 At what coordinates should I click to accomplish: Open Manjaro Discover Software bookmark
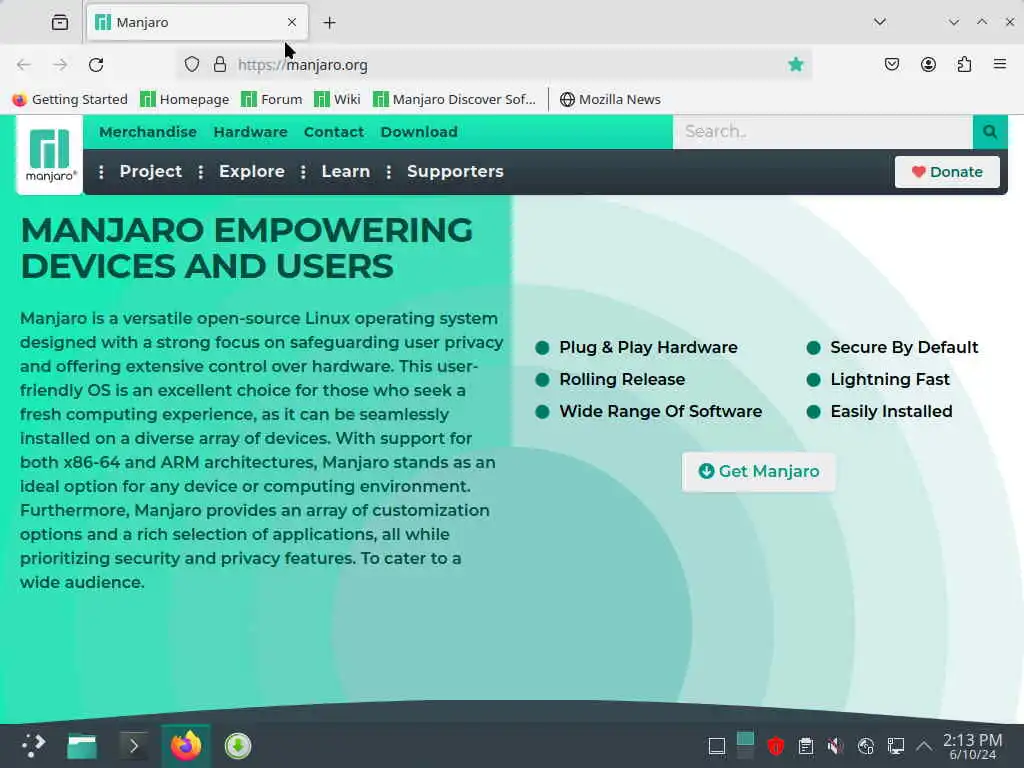click(454, 99)
